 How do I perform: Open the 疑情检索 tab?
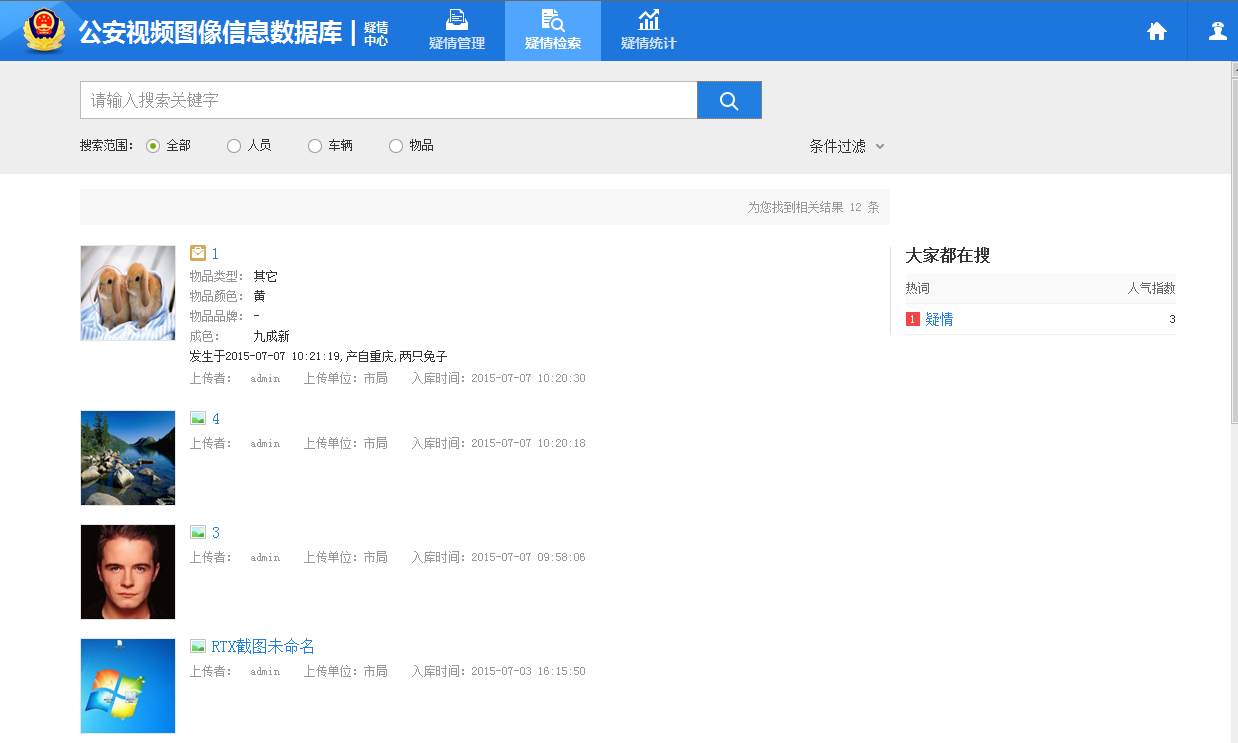click(553, 31)
